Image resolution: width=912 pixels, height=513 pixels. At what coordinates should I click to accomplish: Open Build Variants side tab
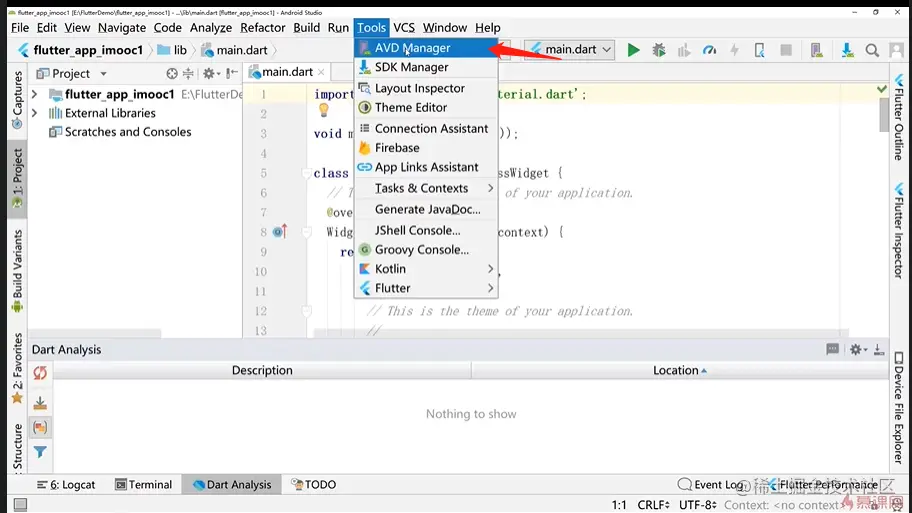tap(17, 272)
